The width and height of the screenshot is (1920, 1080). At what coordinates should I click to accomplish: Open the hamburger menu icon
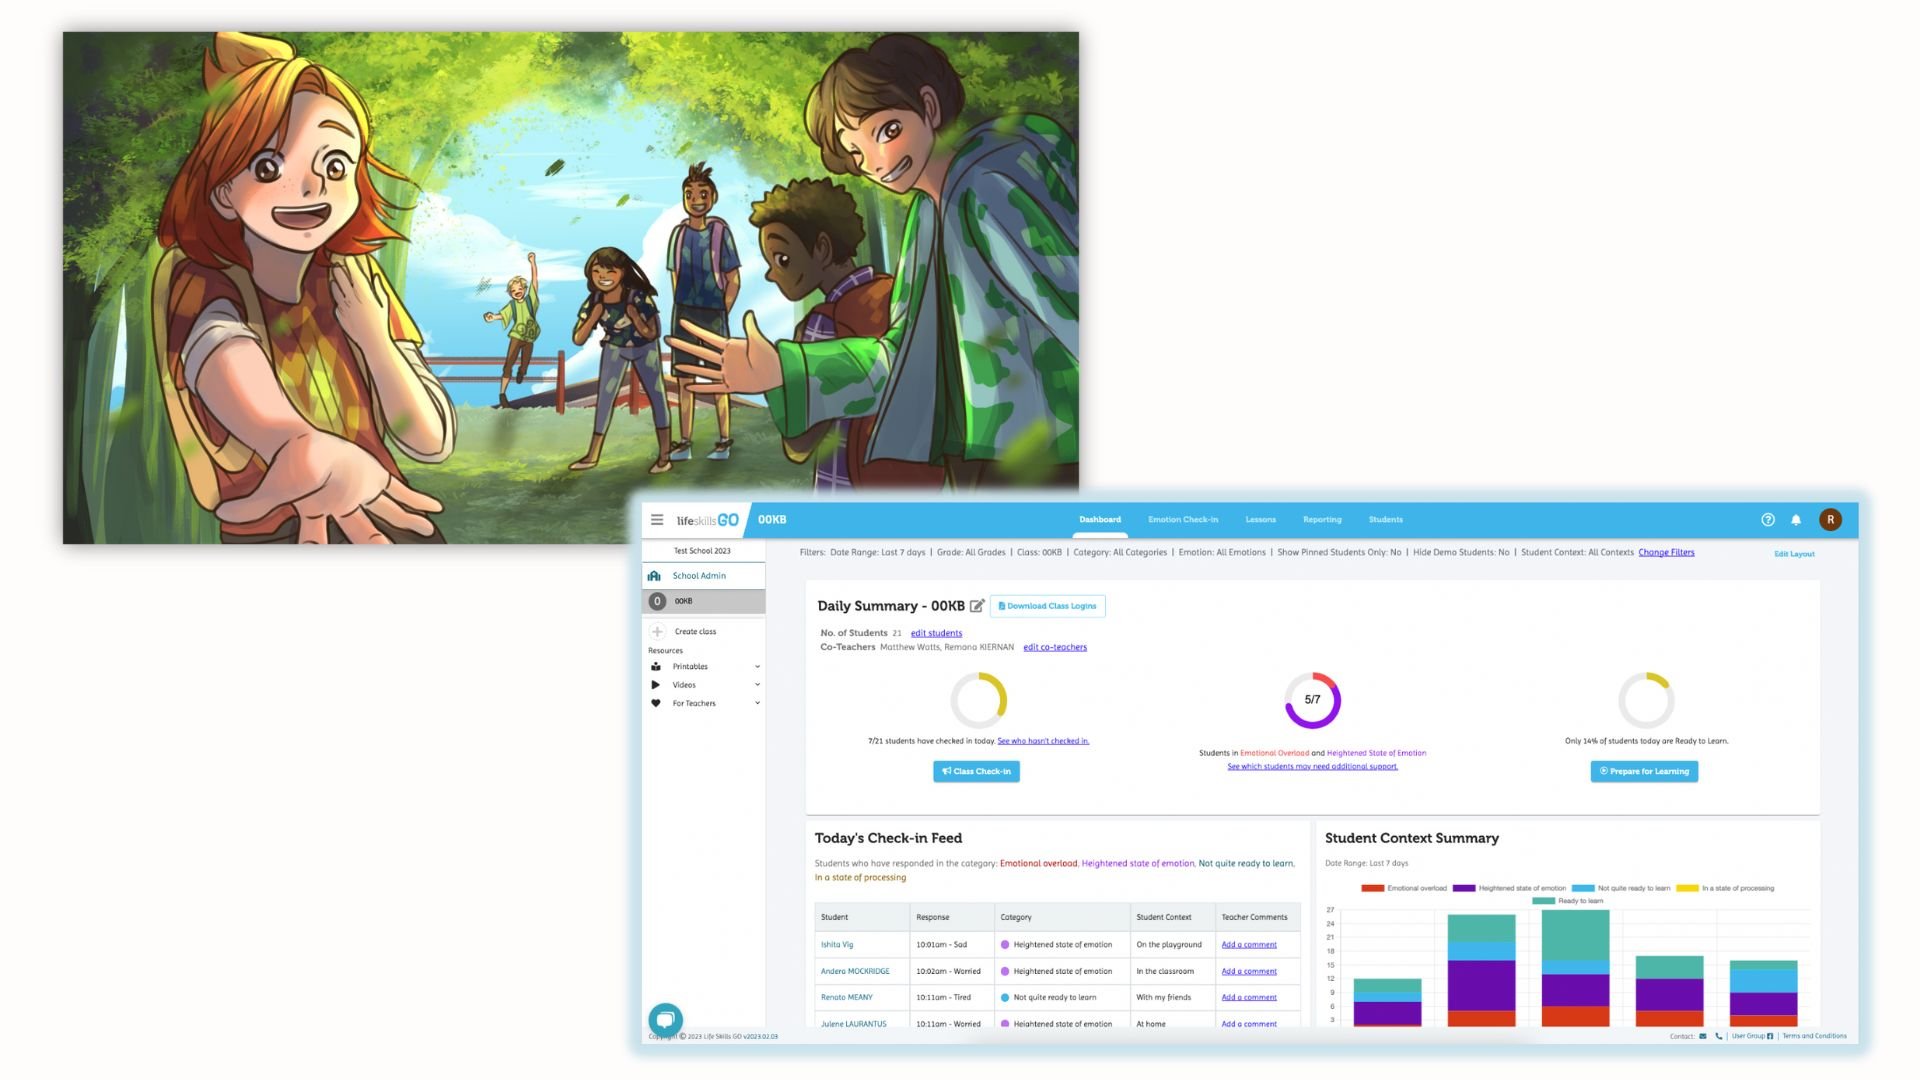coord(657,520)
